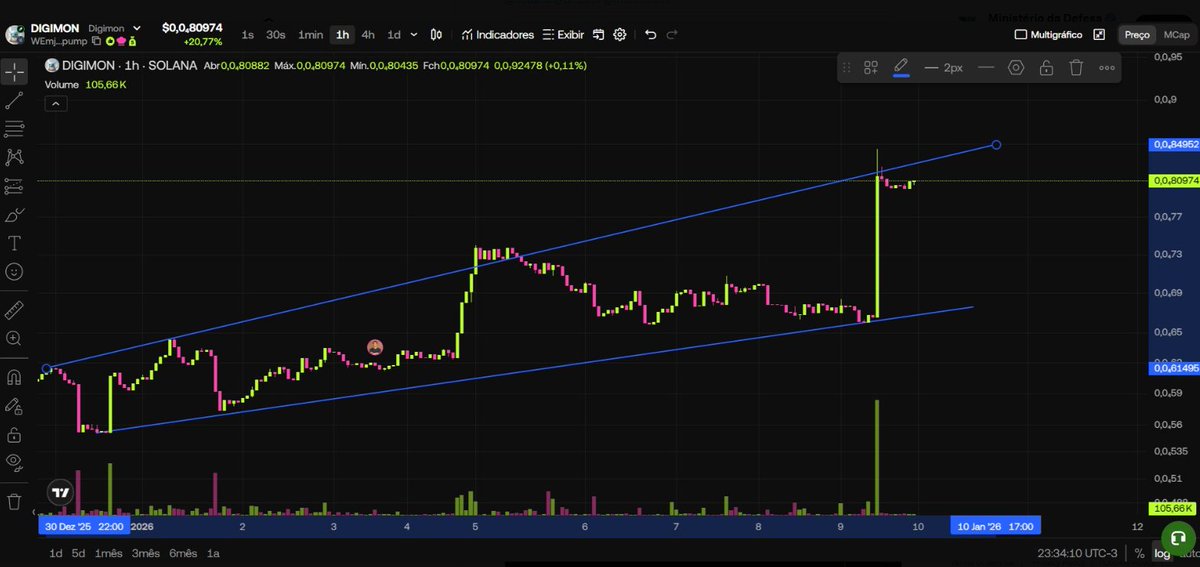Toggle the log scale
The width and height of the screenshot is (1200, 567).
pos(1160,553)
